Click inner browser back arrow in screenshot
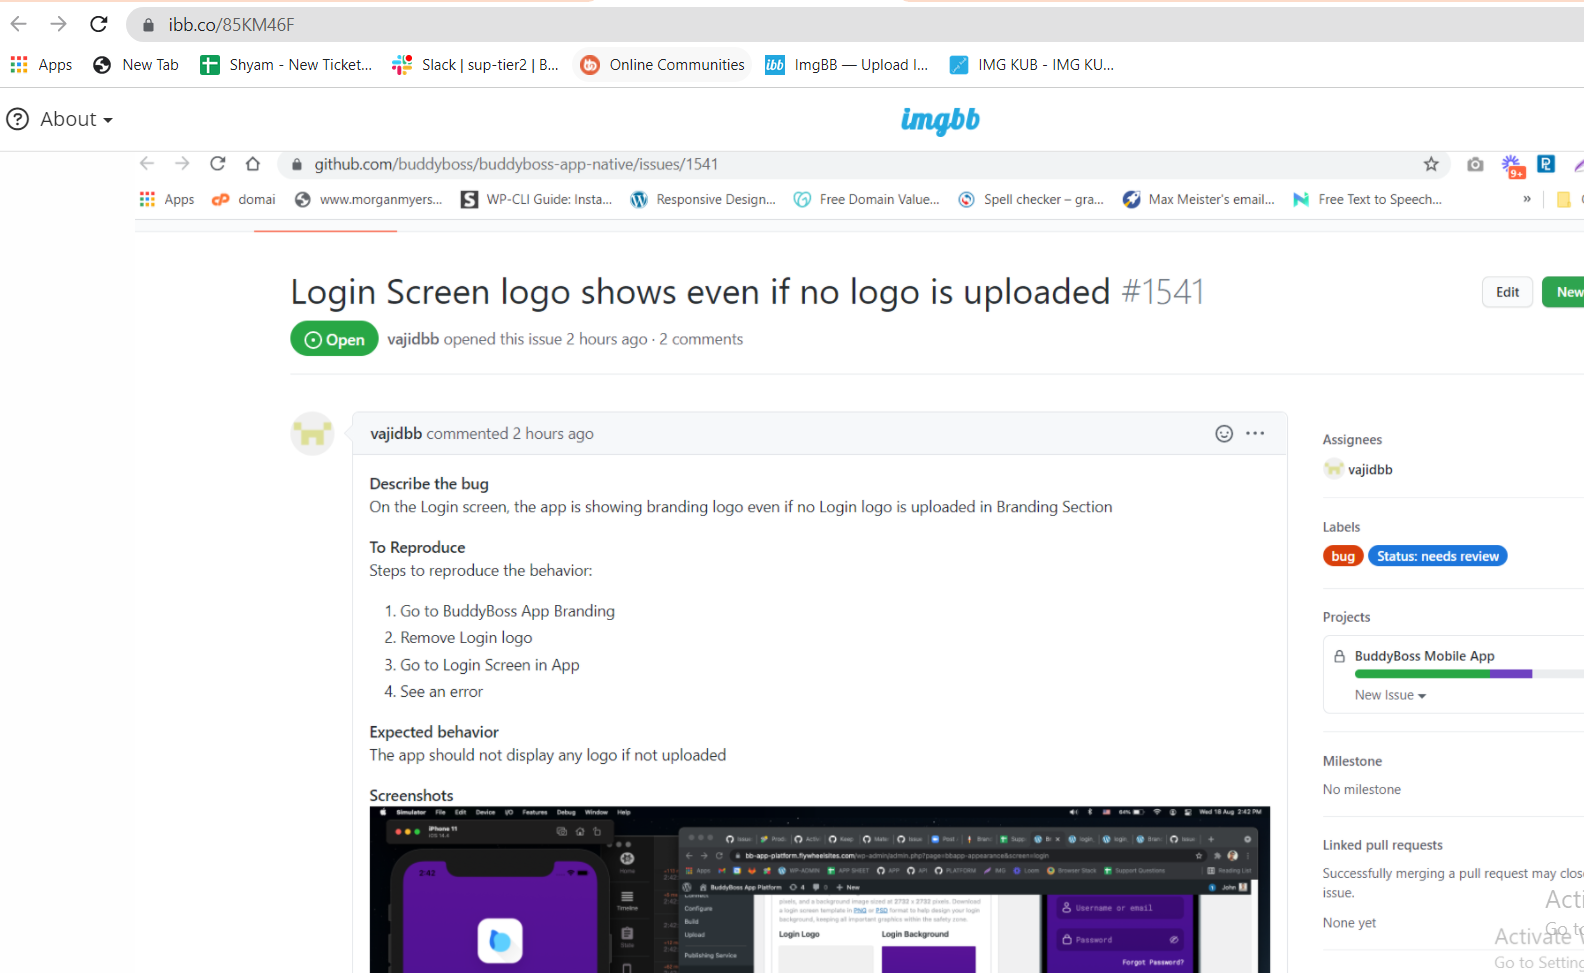The image size is (1584, 973). [147, 163]
